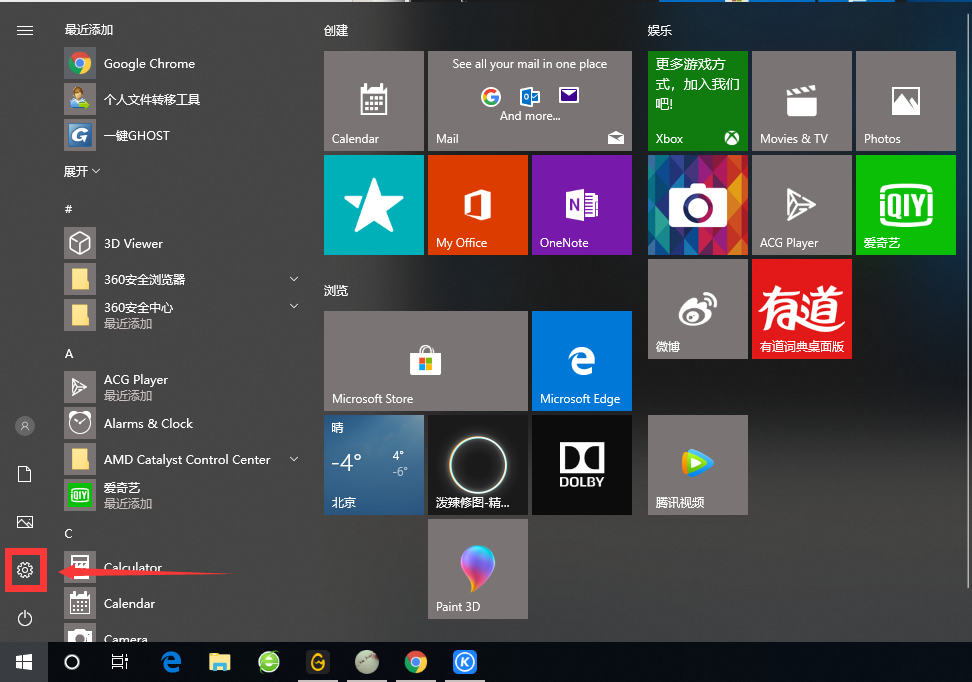
Task: Expand the hamburger menu at top left
Action: point(25,30)
